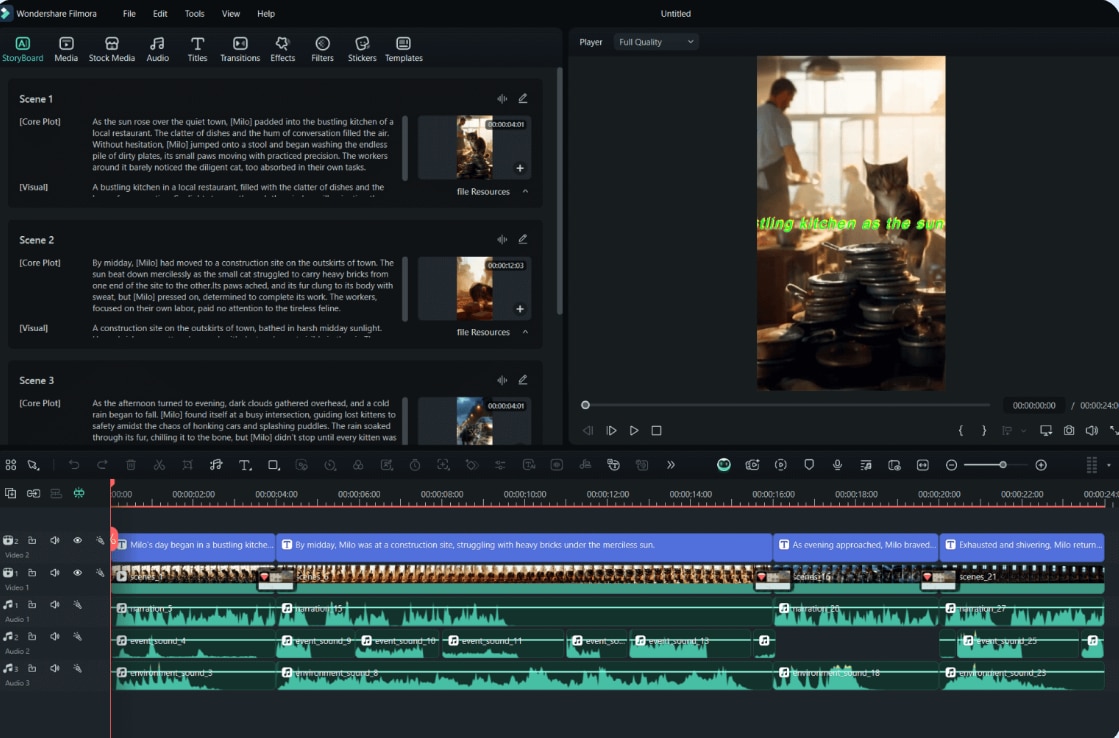Click the play-frame-forward button
Viewport: 1119px width, 738px height.
pyautogui.click(x=611, y=430)
